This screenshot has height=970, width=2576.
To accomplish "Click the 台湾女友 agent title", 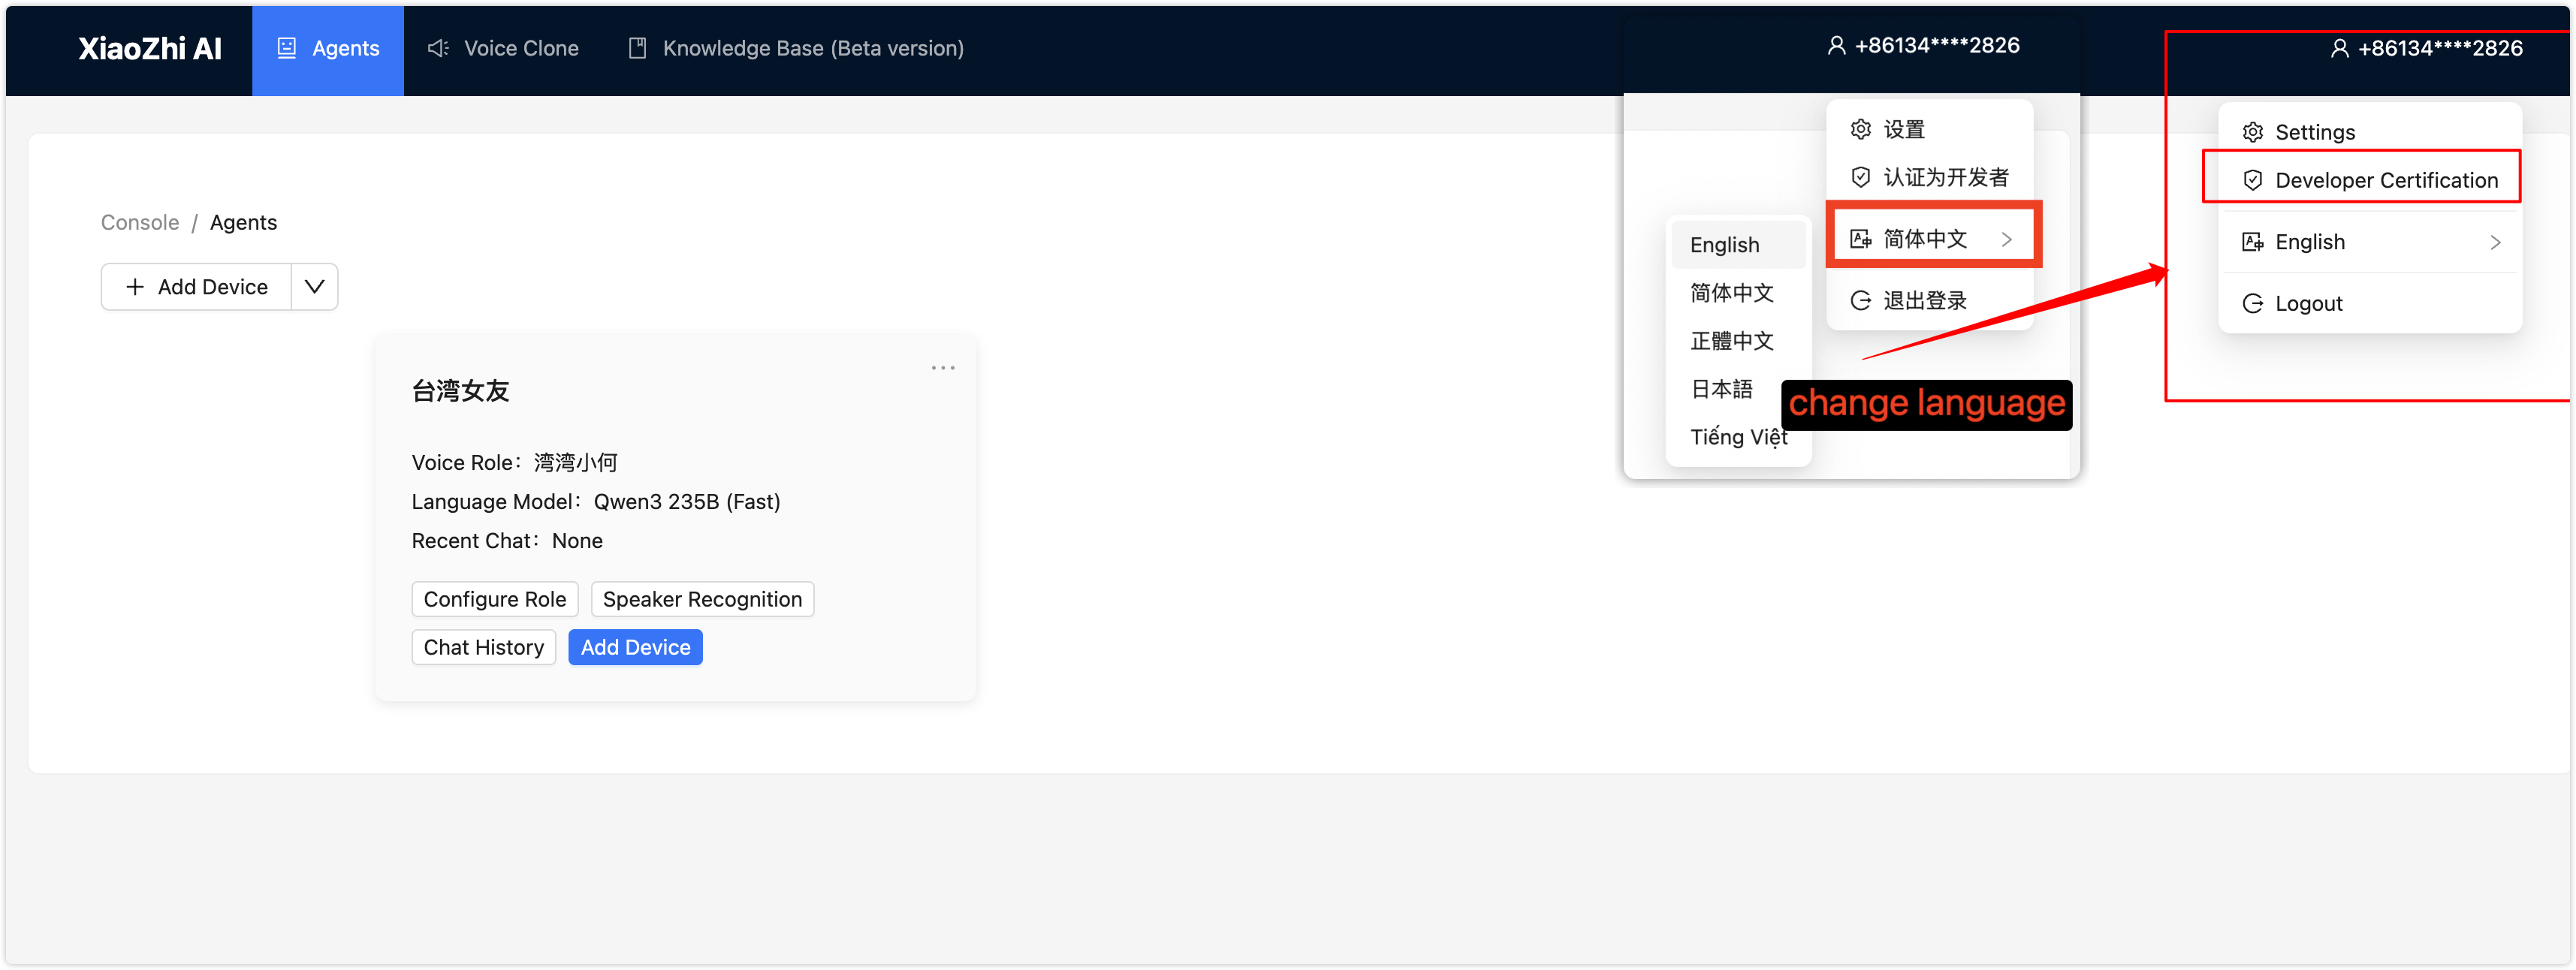I will click(x=461, y=391).
